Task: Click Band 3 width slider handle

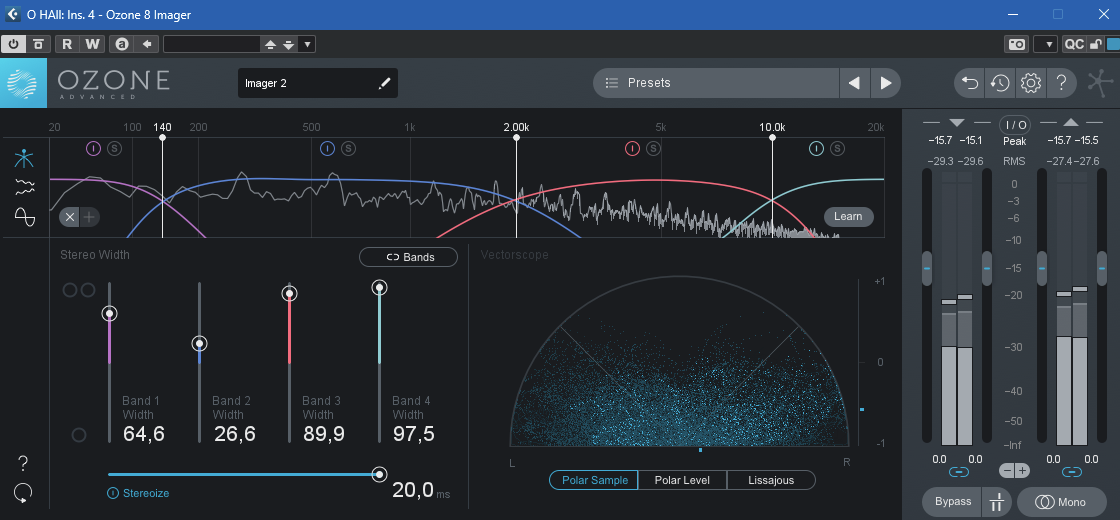Action: tap(289, 294)
